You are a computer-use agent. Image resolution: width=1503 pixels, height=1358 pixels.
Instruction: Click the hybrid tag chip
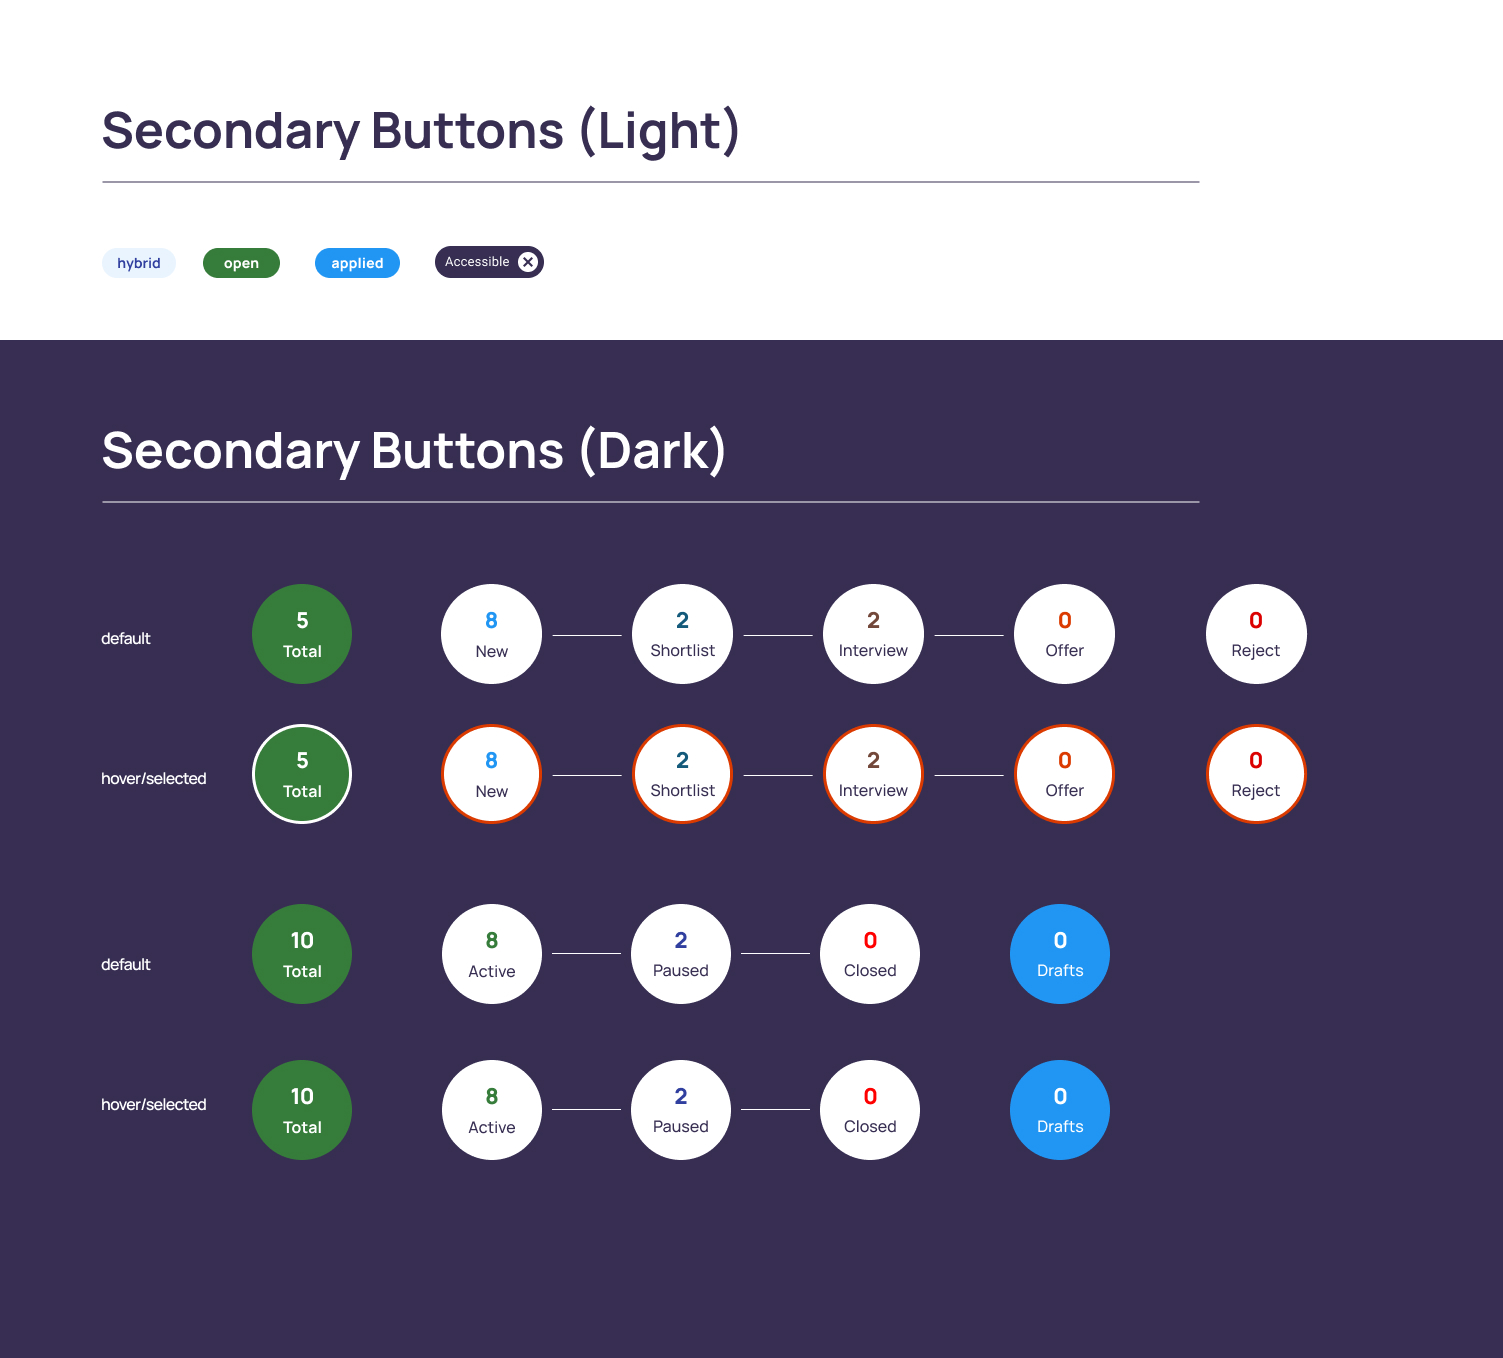pyautogui.click(x=139, y=263)
